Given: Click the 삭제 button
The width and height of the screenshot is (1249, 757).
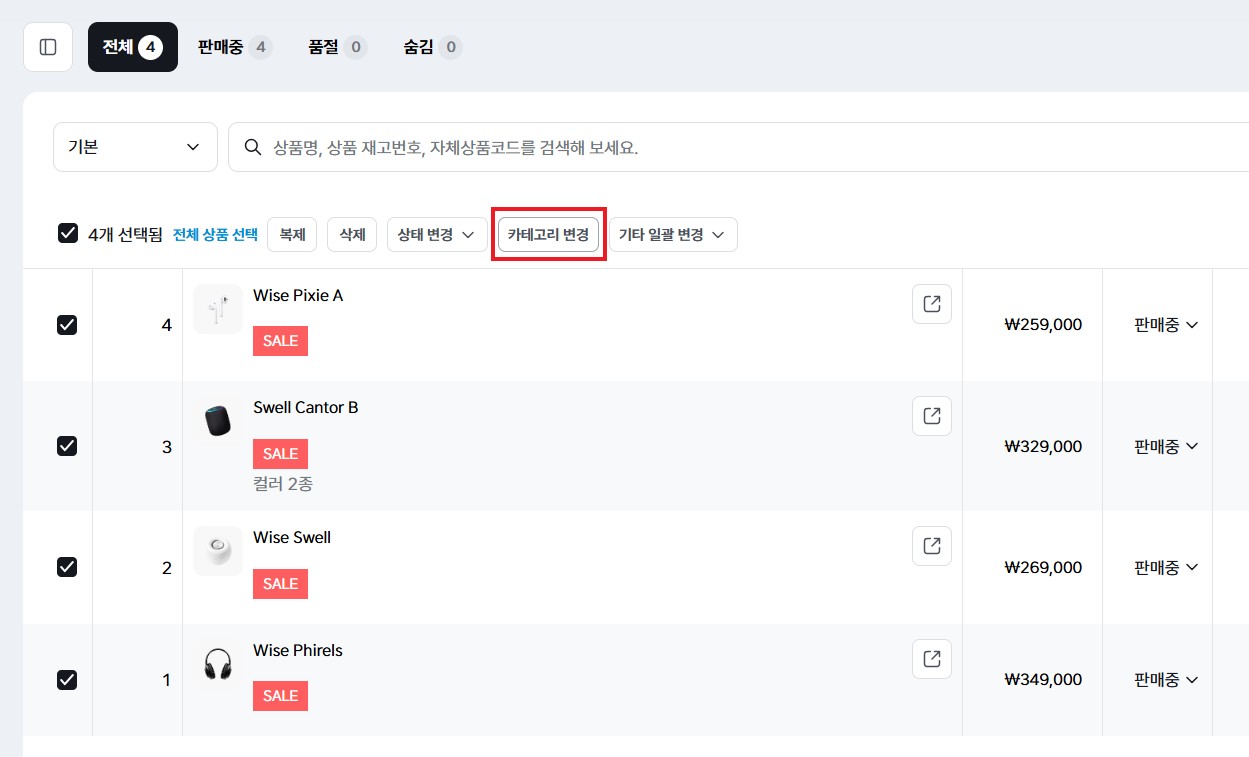Looking at the screenshot, I should point(352,234).
